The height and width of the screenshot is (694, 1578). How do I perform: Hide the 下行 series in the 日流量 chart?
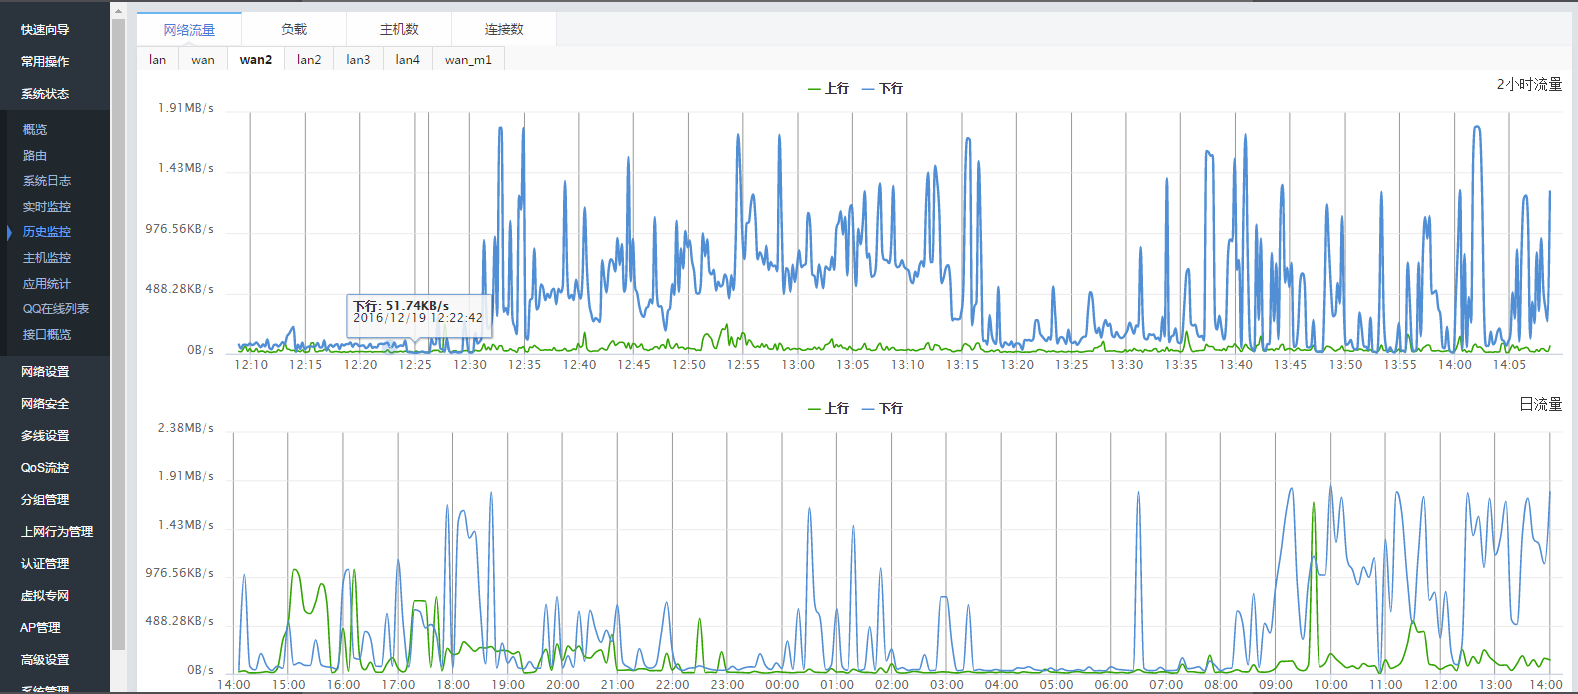click(x=882, y=409)
